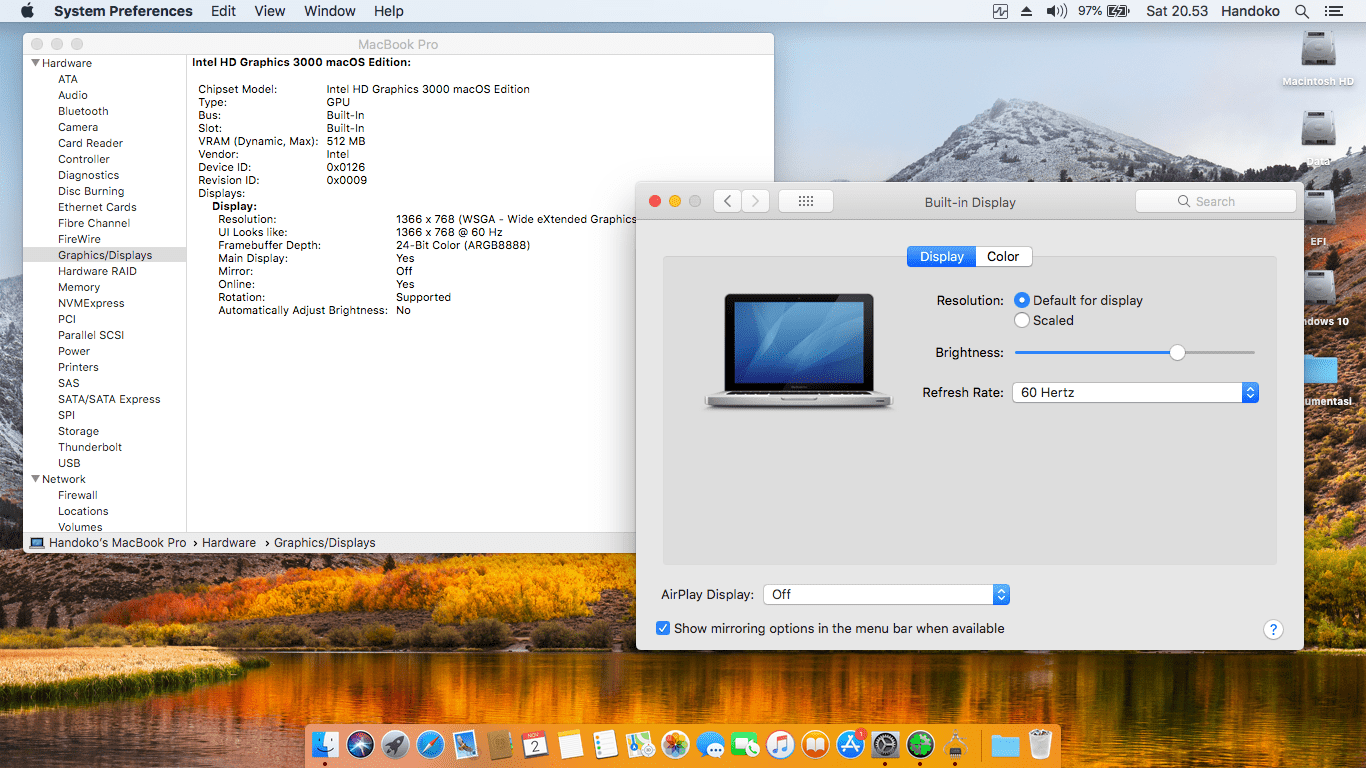Open the folder stack in Dock
The width and height of the screenshot is (1366, 768).
click(1005, 745)
